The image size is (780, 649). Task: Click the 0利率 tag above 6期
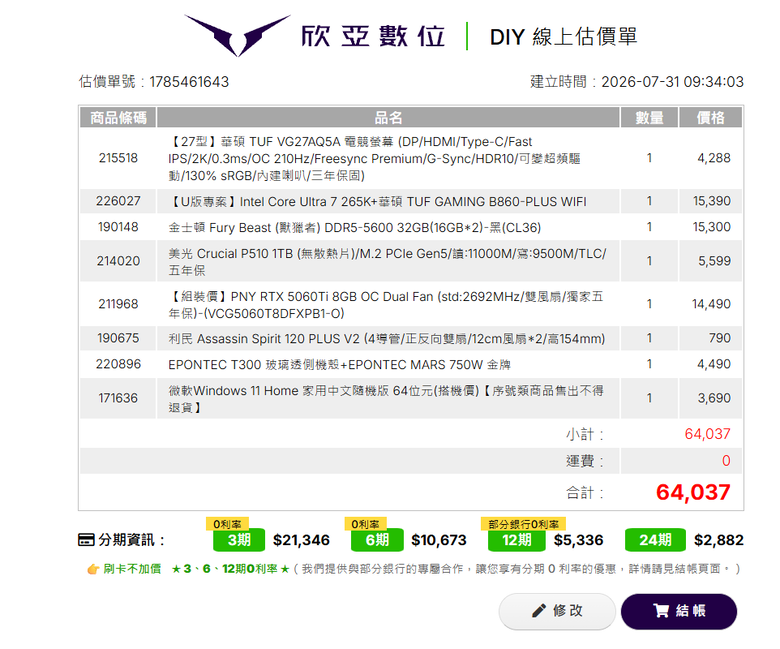[x=366, y=524]
